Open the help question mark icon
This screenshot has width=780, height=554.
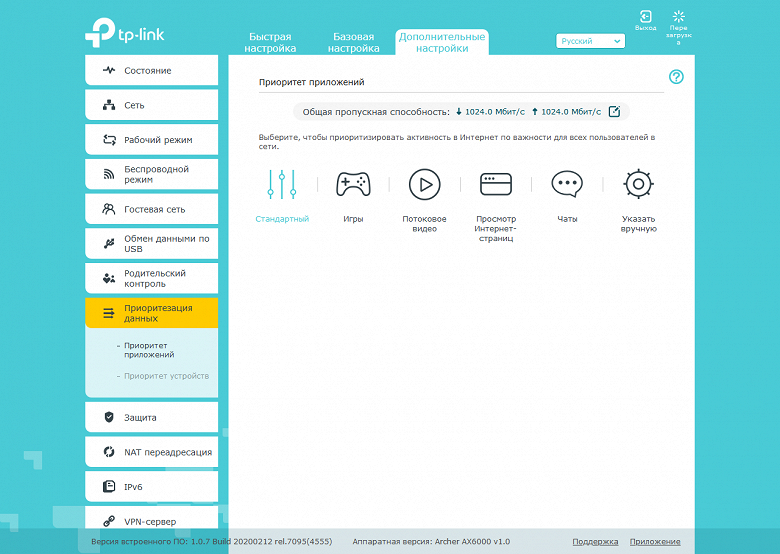click(x=676, y=77)
